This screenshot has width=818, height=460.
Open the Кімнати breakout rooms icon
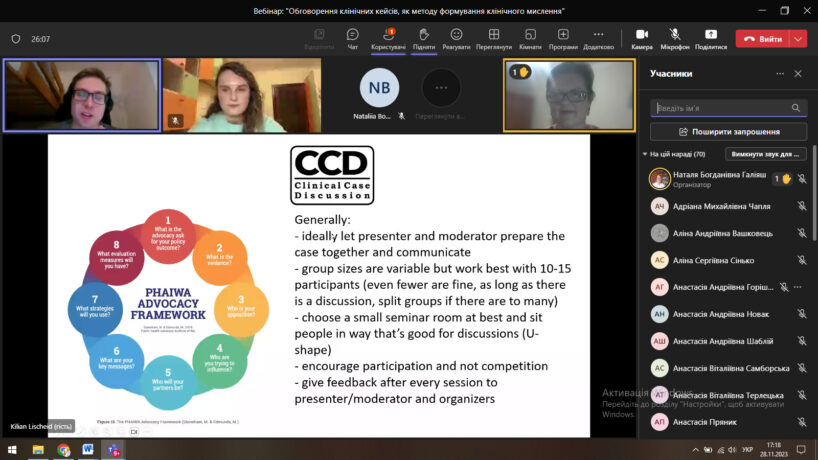coord(530,38)
